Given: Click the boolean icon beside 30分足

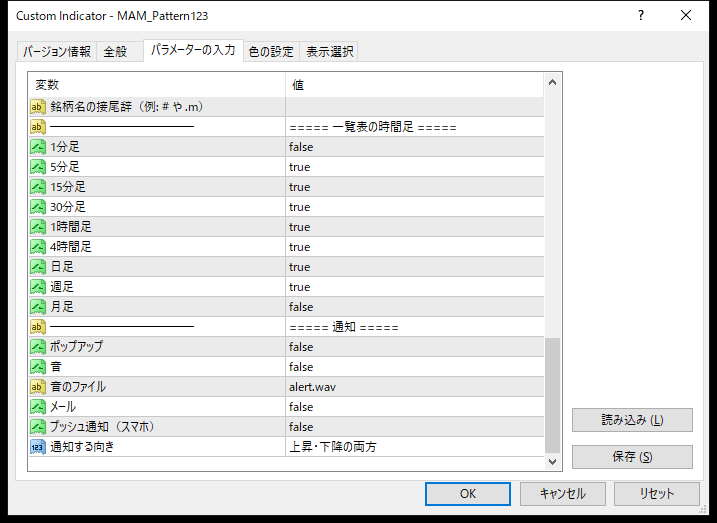Looking at the screenshot, I should click(38, 207).
